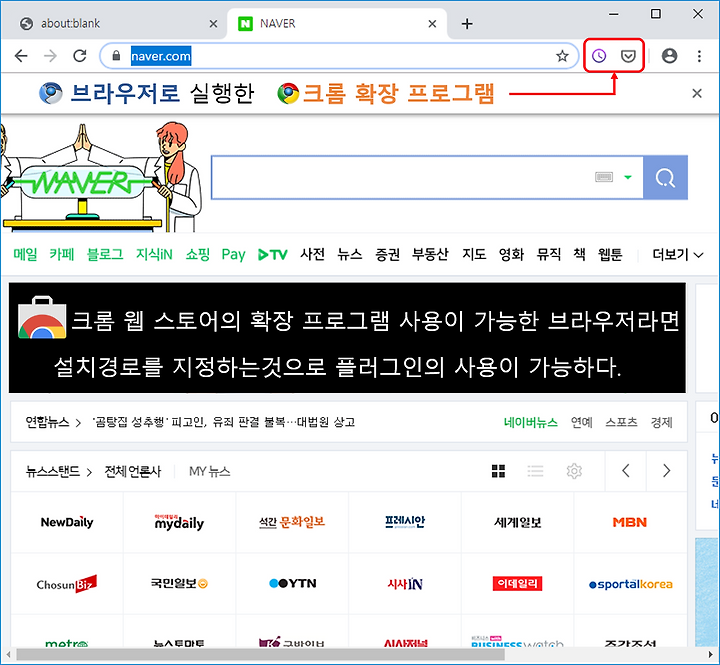Bookmark this page with the star icon
The image size is (720, 665).
point(562,56)
